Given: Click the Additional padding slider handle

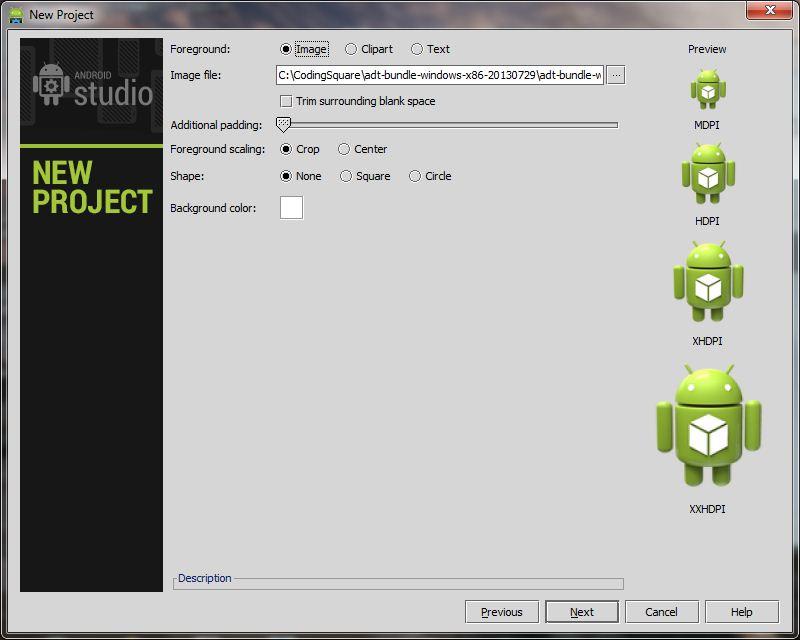Looking at the screenshot, I should pyautogui.click(x=283, y=125).
